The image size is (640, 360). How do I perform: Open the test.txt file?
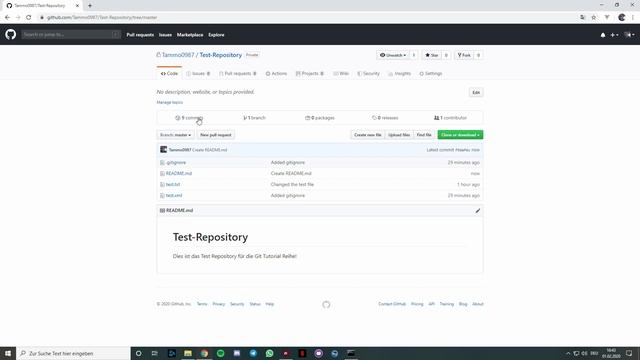(x=173, y=184)
